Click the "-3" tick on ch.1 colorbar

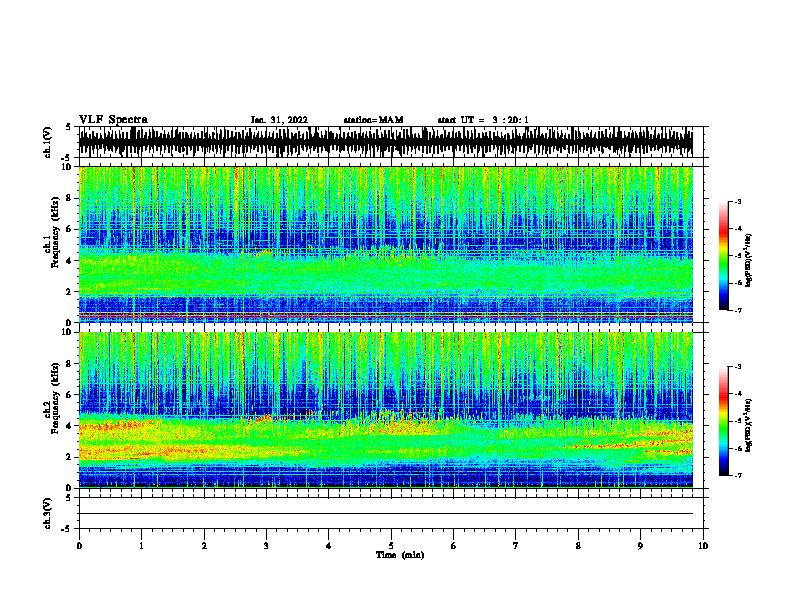click(x=738, y=201)
